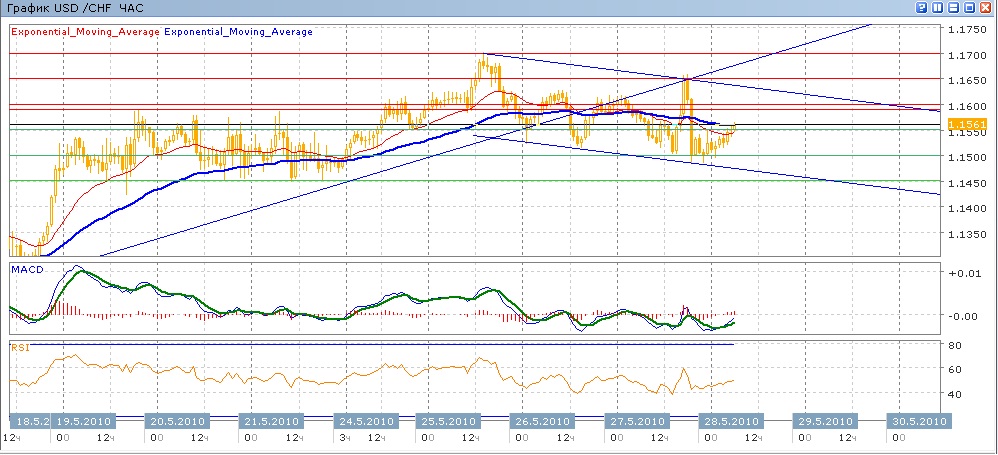Click the RSI indicator panel label
Image resolution: width=998 pixels, height=455 pixels.
tap(20, 348)
